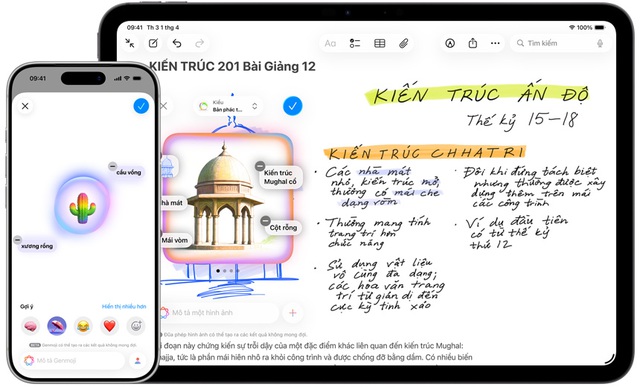Undo the last action on iPad
Screen dimensions: 640x387
point(177,43)
